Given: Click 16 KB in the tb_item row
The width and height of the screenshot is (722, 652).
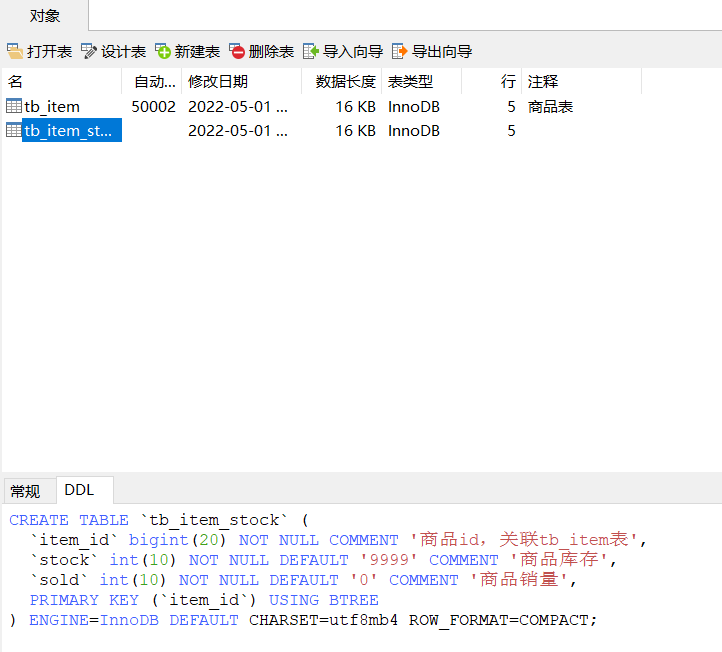Looking at the screenshot, I should 355,107.
